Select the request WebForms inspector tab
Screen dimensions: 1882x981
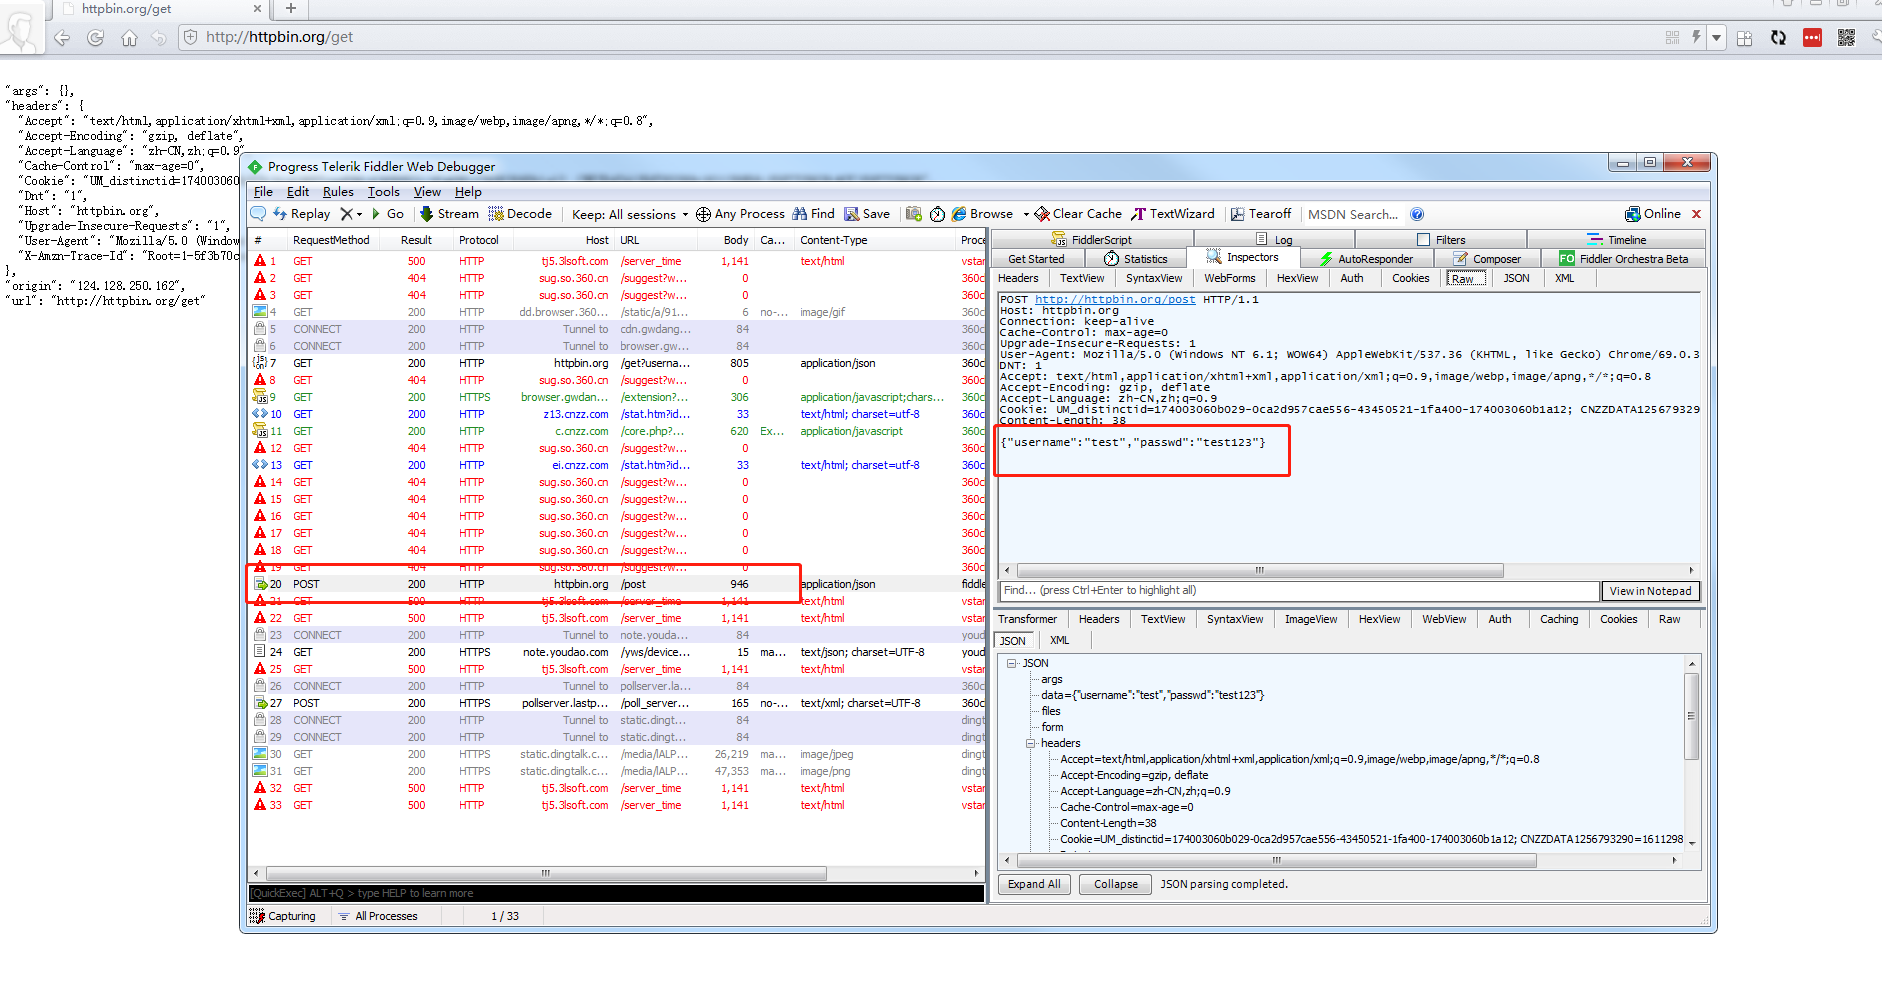(1229, 278)
